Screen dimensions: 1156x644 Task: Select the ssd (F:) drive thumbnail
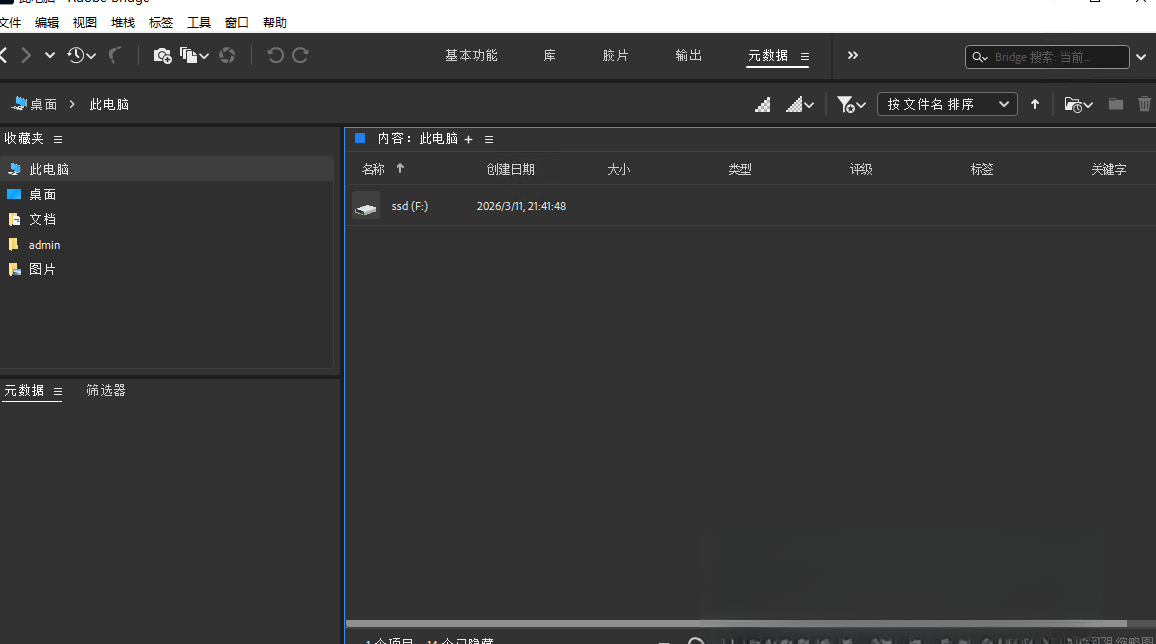[x=366, y=206]
